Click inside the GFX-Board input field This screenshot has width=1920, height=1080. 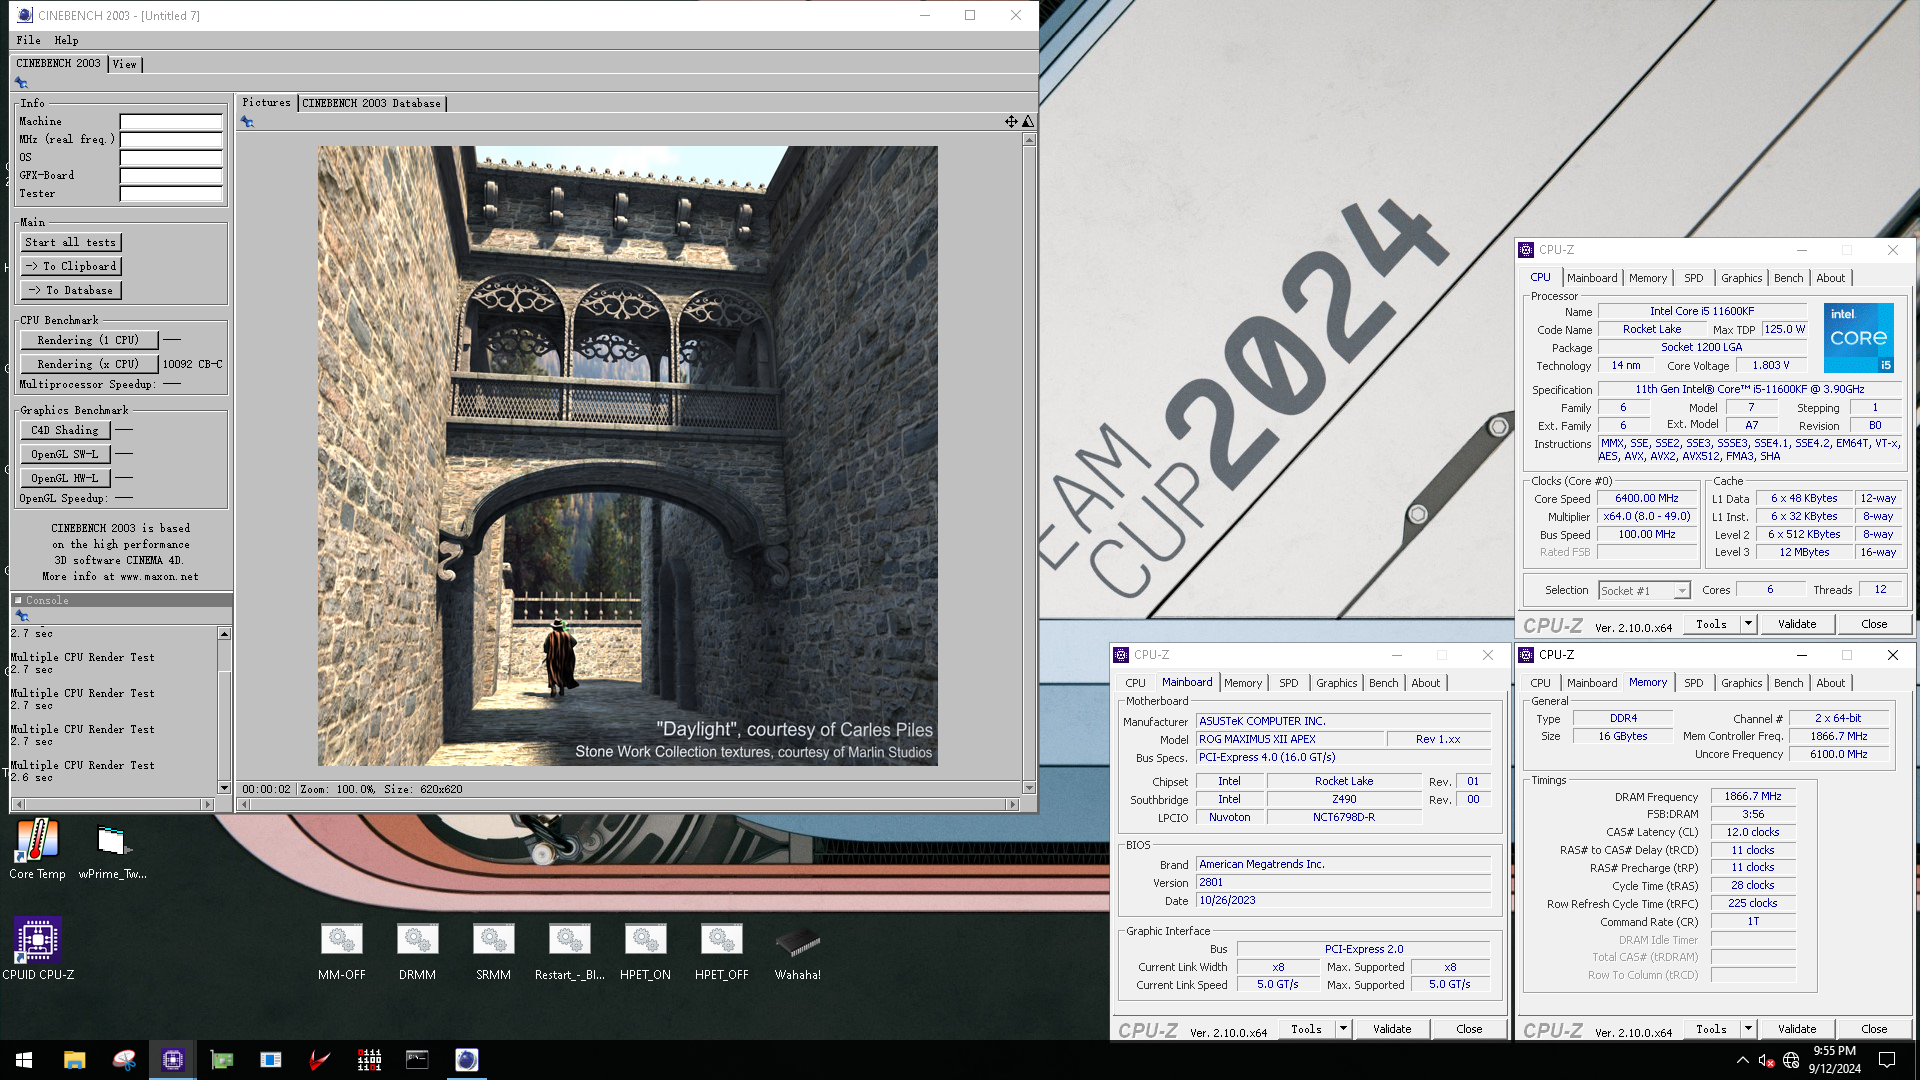point(171,176)
